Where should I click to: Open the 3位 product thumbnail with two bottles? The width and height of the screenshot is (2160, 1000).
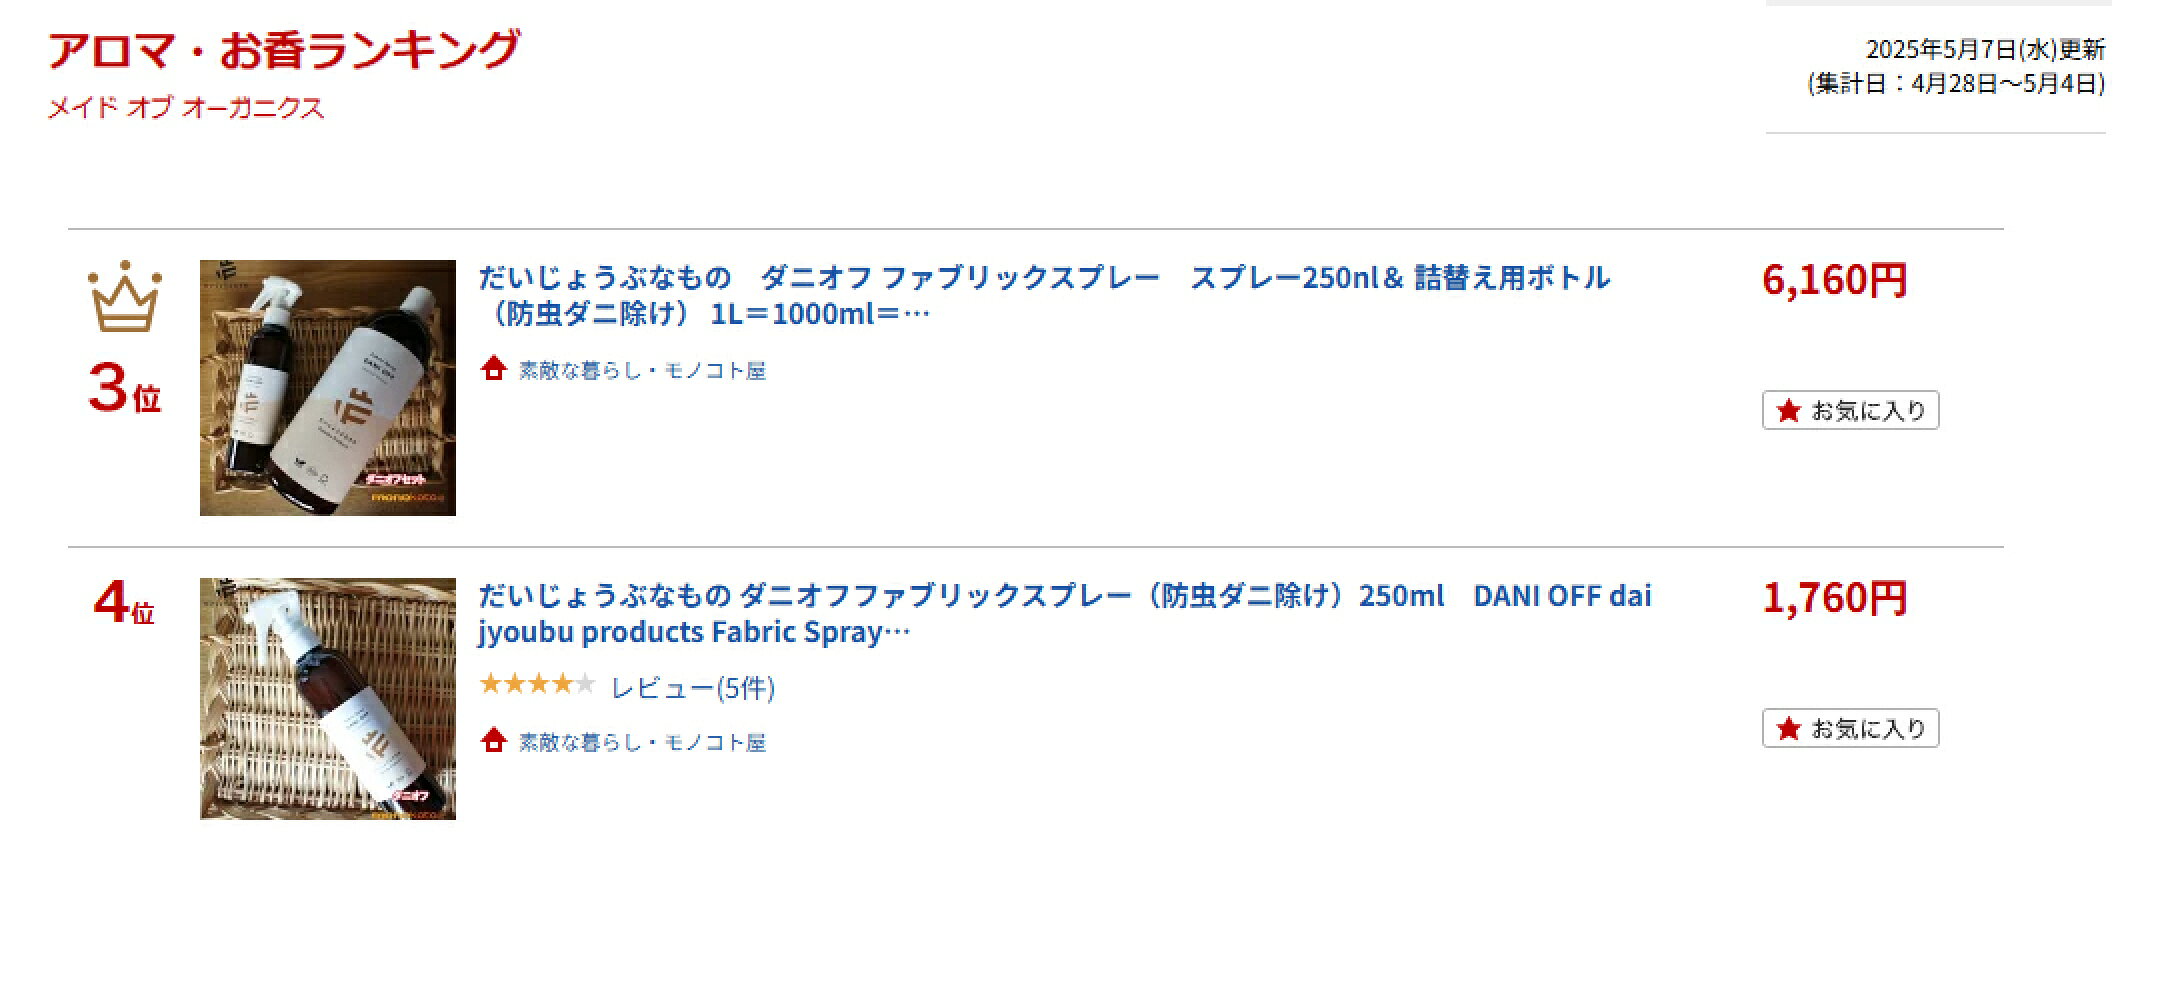[x=328, y=388]
